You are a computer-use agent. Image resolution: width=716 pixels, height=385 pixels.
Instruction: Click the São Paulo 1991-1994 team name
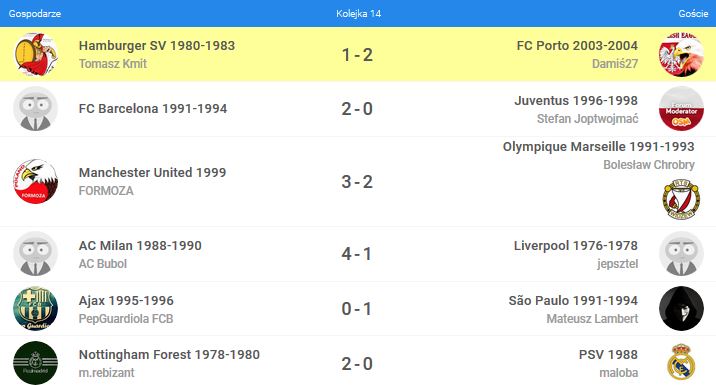coord(573,301)
